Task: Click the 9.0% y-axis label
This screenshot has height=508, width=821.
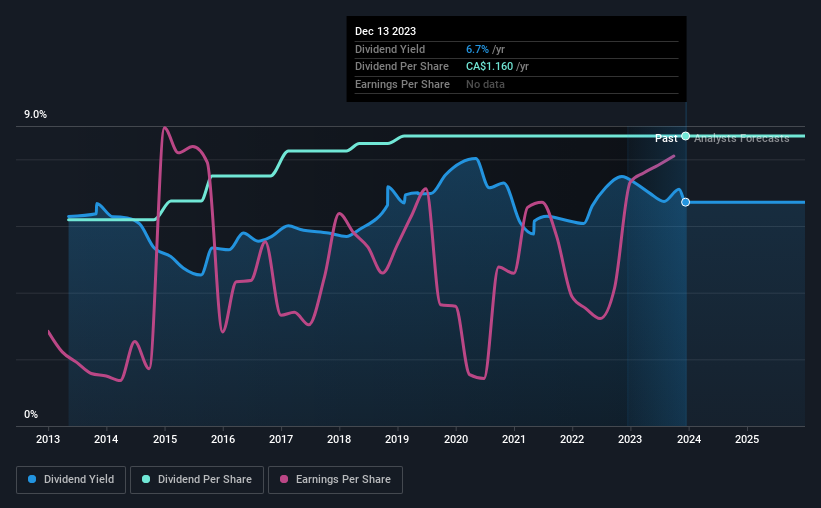Action: click(x=35, y=115)
